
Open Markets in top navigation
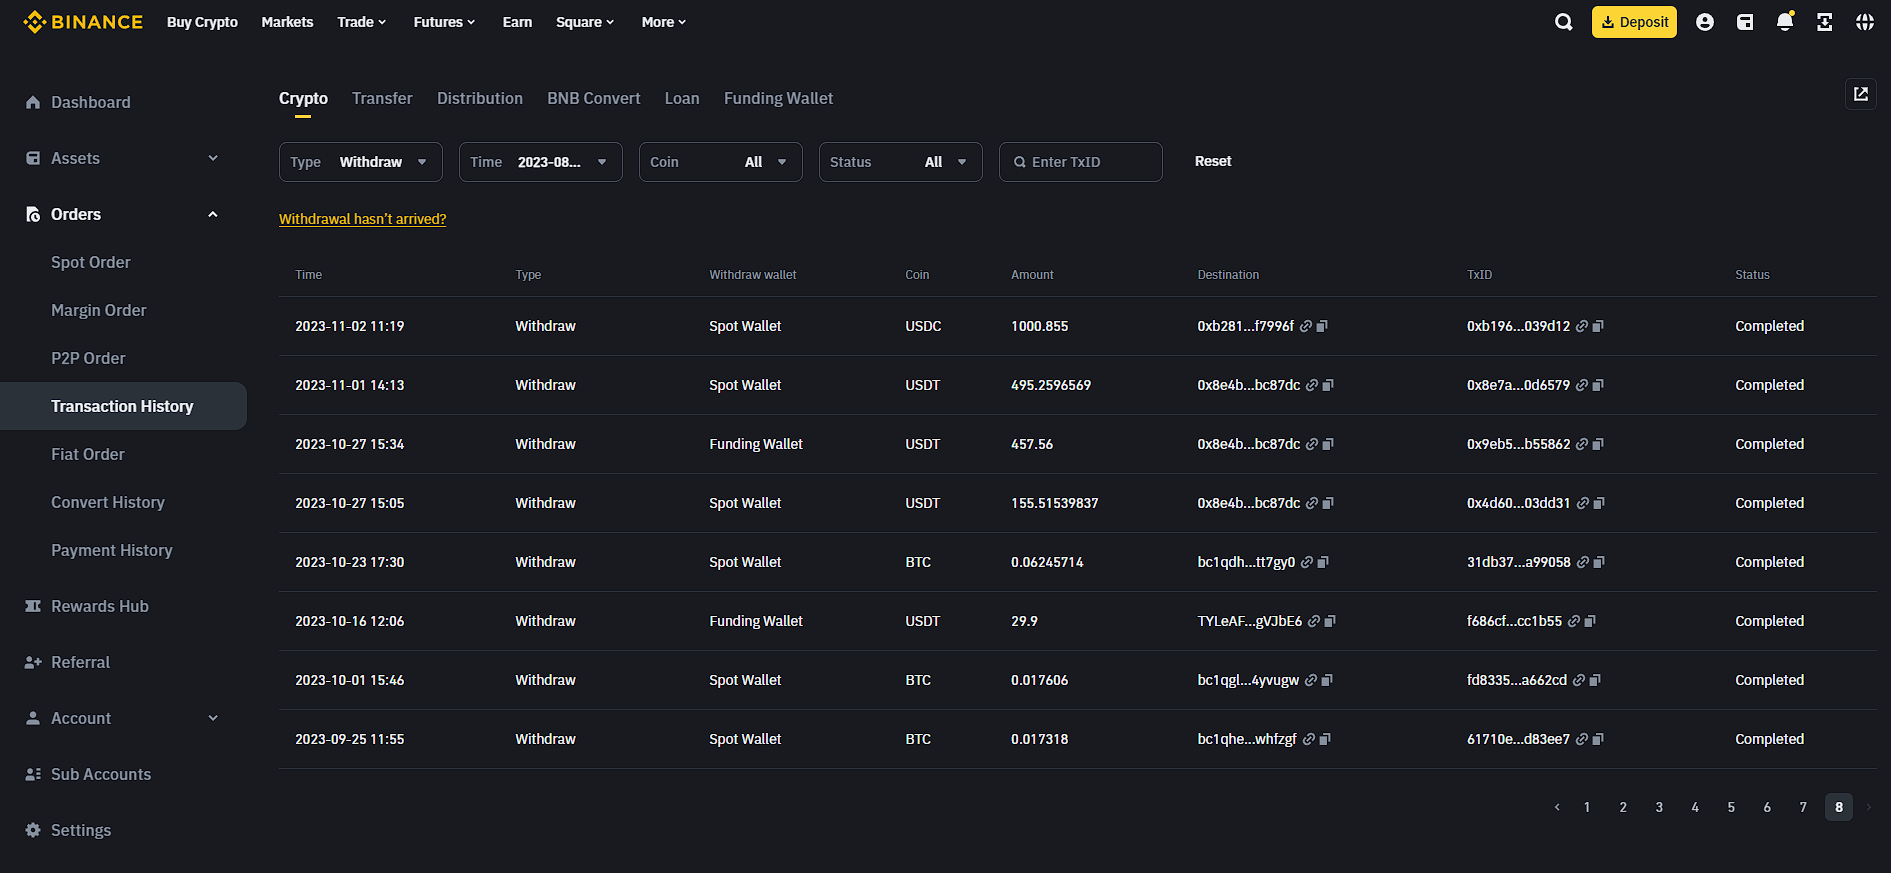287,22
